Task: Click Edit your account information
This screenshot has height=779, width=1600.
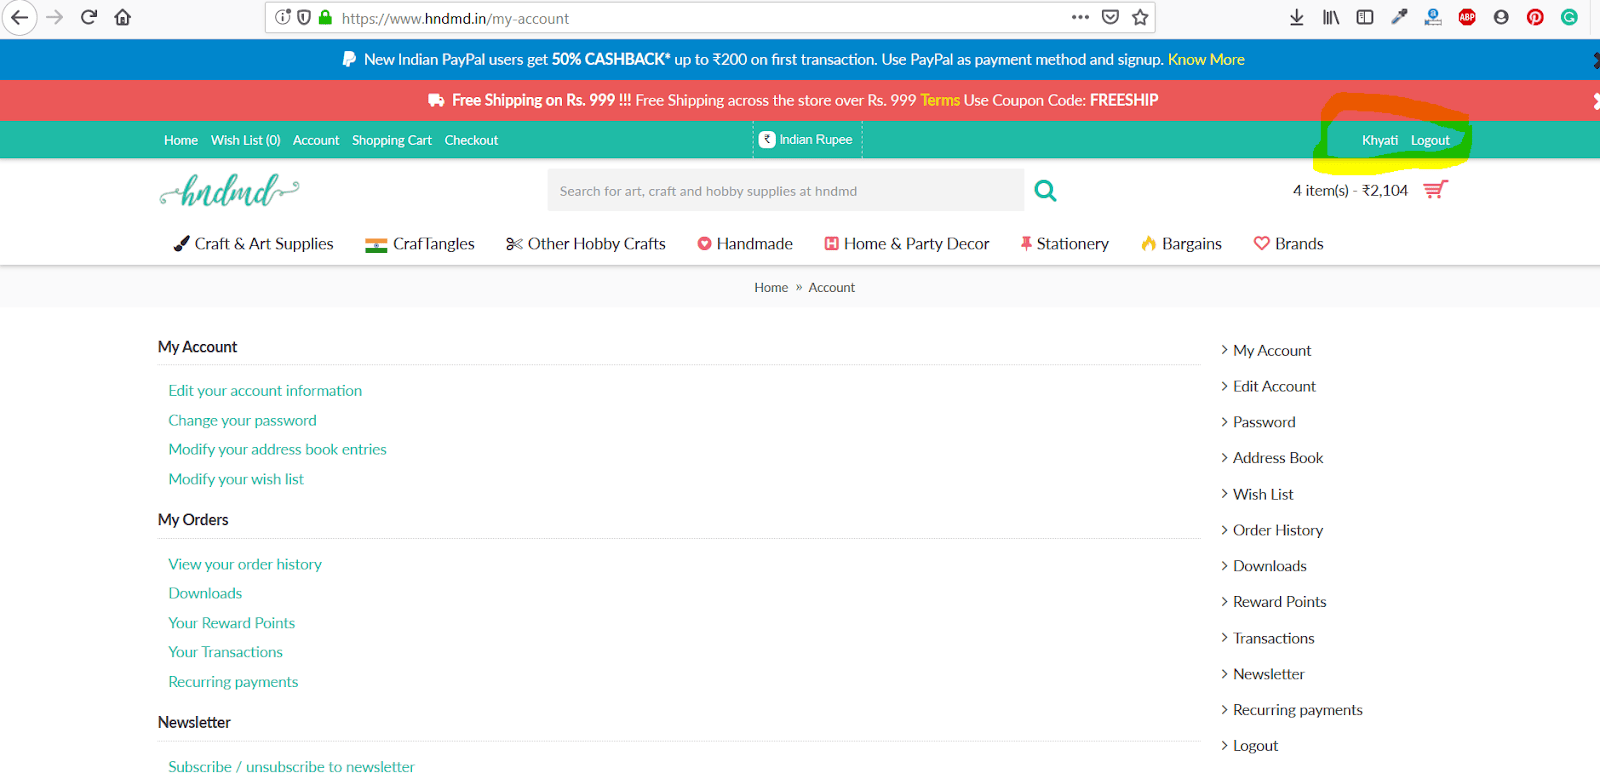Action: 265,391
